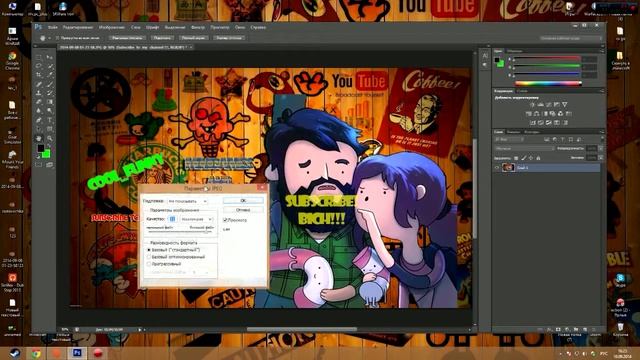Add Photo Filter adjustment icon
The height and width of the screenshot is (360, 640).
coord(552,113)
